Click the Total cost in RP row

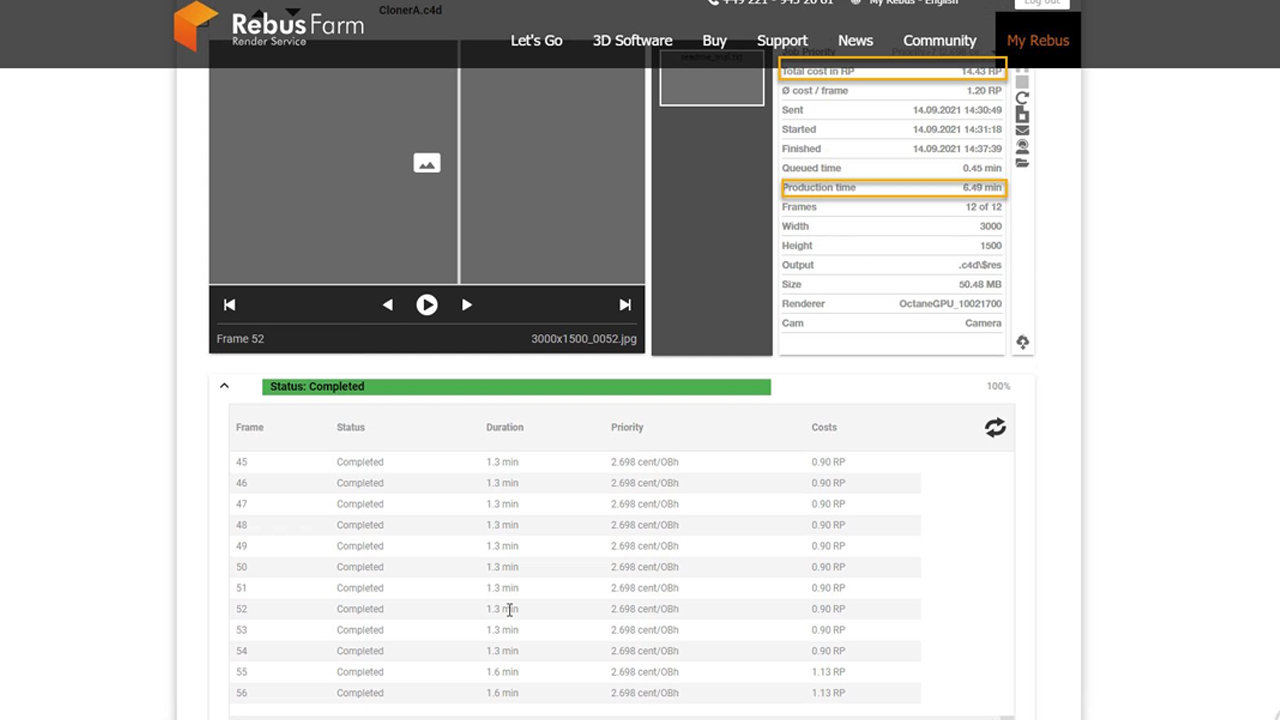coord(892,71)
